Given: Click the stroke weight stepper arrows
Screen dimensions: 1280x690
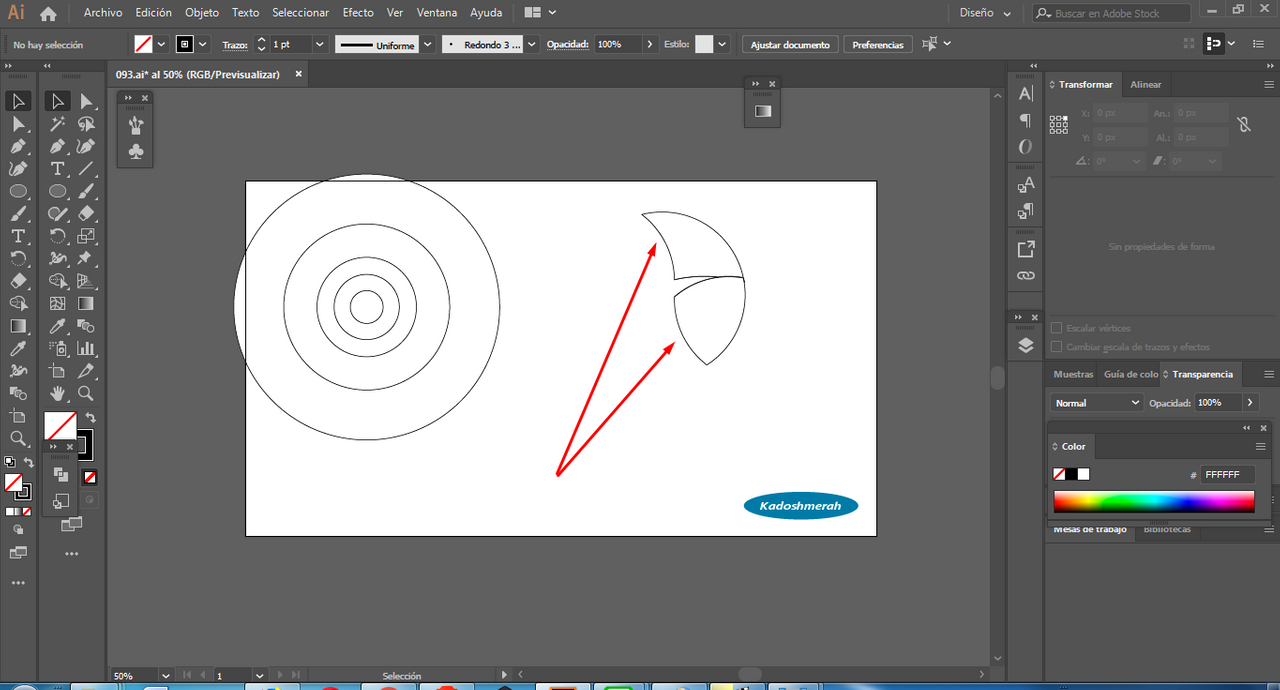Looking at the screenshot, I should (x=262, y=45).
